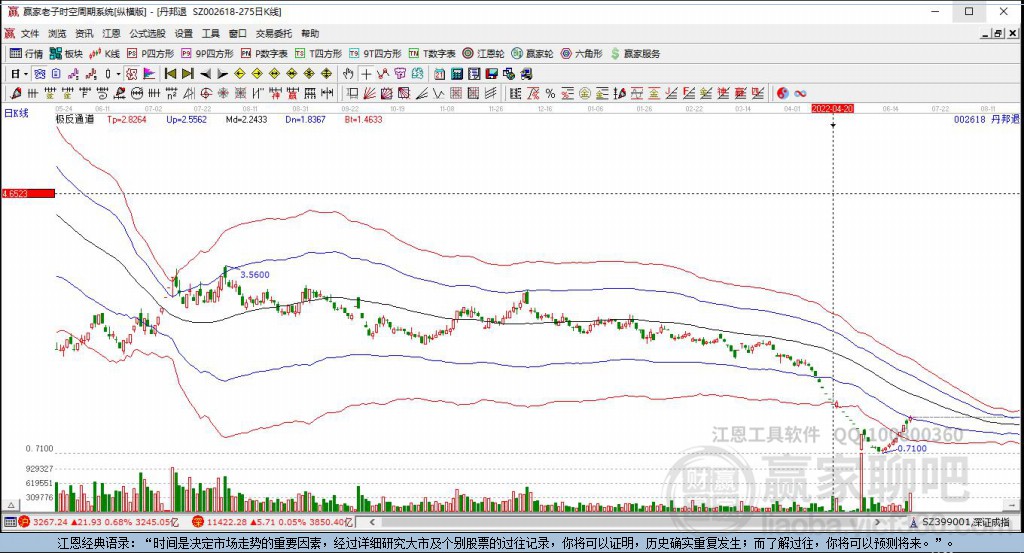The height and width of the screenshot is (553, 1024).
Task: Open the 江恩 menu
Action: [x=111, y=33]
